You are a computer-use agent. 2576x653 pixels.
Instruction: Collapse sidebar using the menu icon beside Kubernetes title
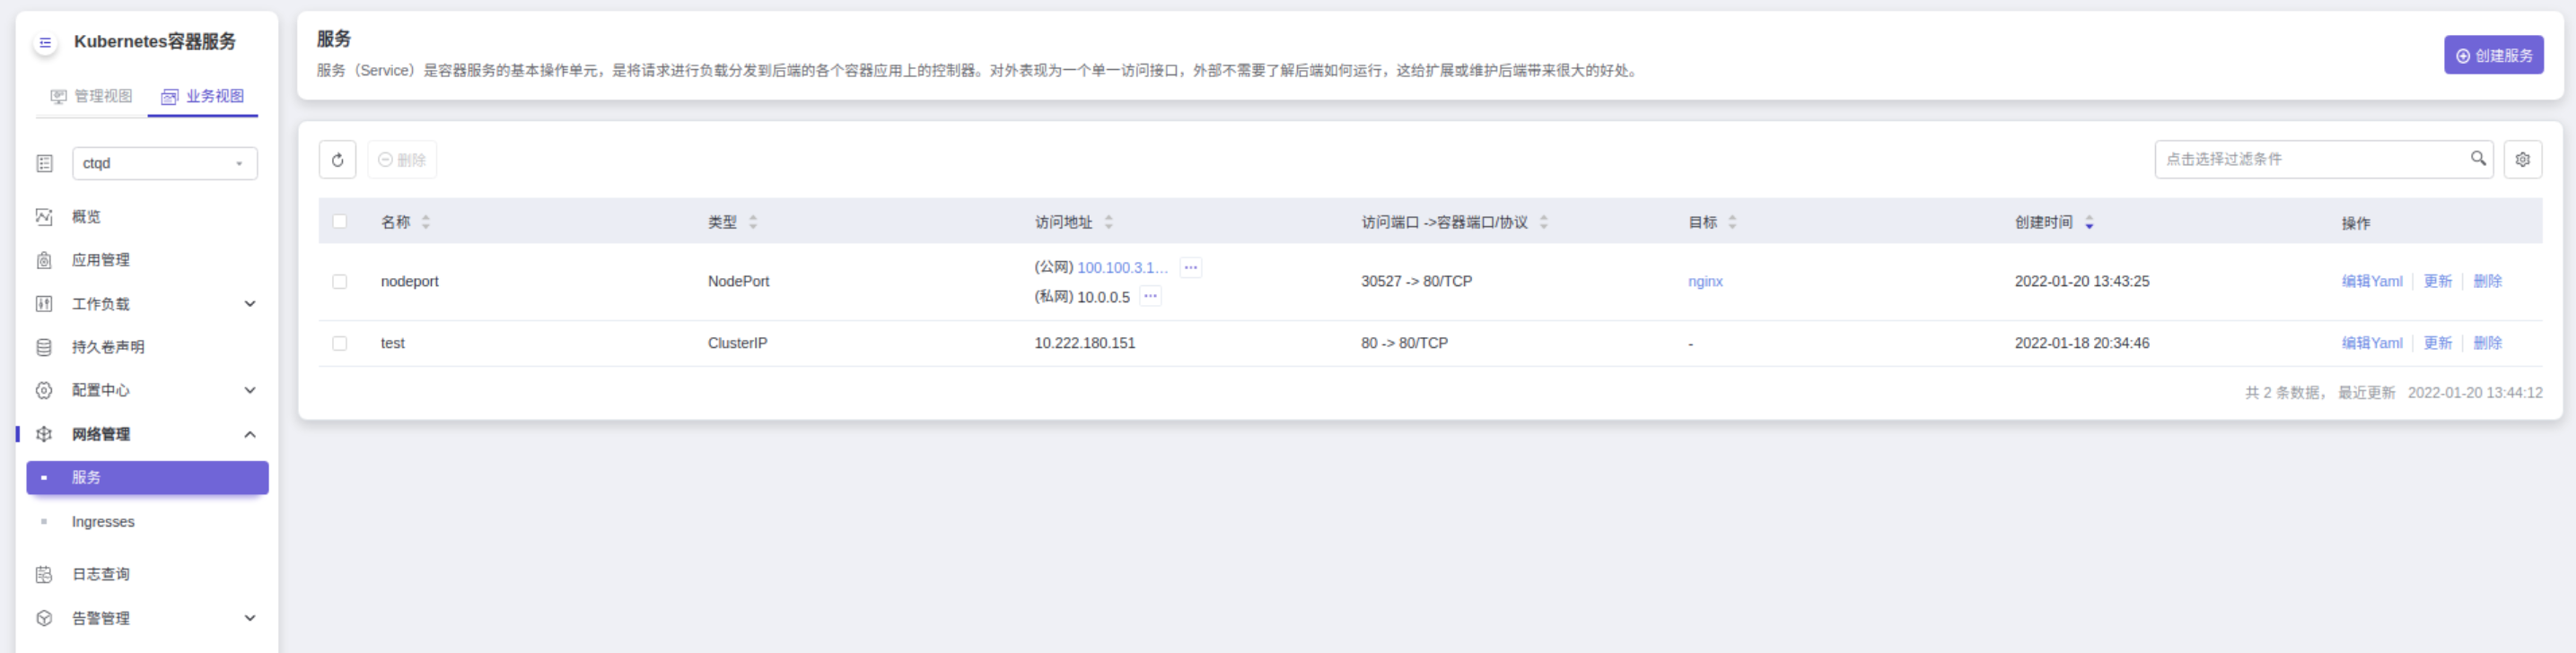(x=45, y=43)
